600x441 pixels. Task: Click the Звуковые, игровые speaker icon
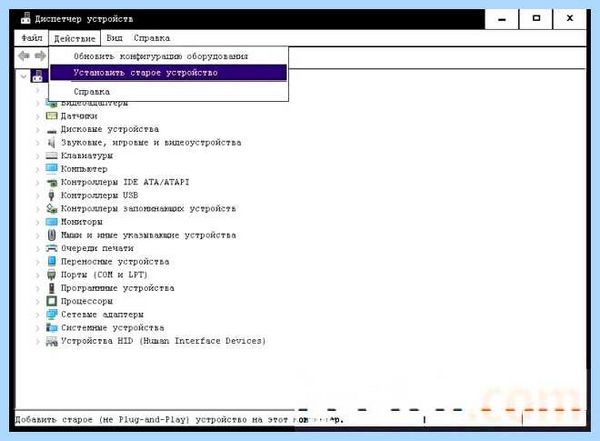(x=51, y=143)
